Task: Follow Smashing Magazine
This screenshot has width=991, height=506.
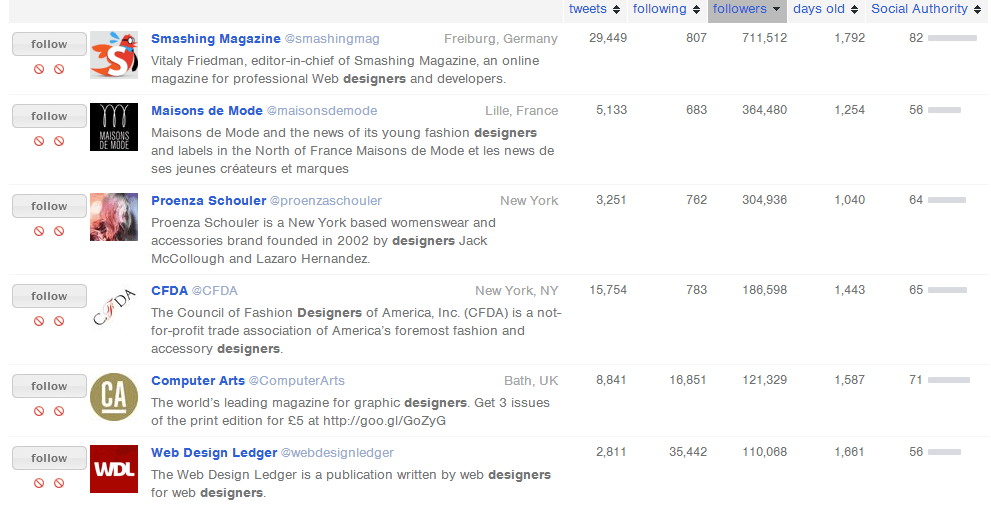Action: point(49,44)
